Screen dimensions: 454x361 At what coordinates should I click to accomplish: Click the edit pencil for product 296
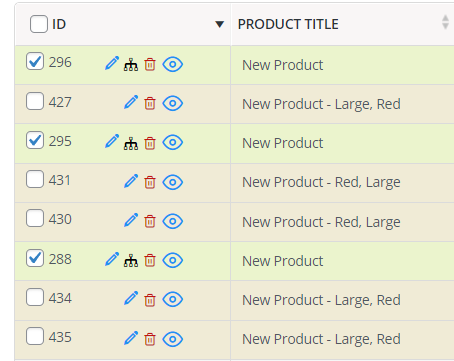pyautogui.click(x=112, y=63)
